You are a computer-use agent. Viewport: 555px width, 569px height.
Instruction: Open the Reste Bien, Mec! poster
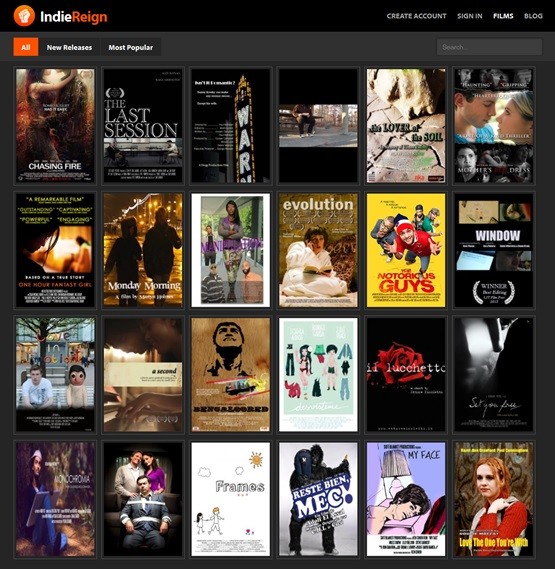tap(318, 499)
